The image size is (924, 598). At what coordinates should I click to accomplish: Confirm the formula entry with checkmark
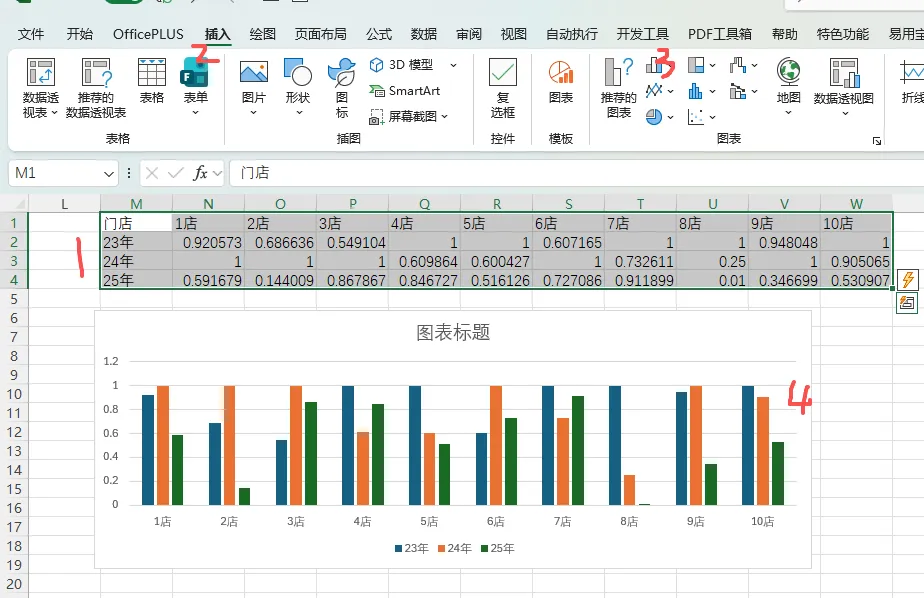coord(175,173)
